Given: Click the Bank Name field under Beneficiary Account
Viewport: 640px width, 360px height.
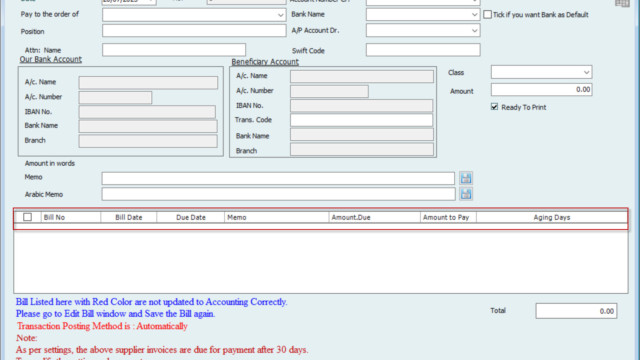Looking at the screenshot, I should tap(362, 135).
